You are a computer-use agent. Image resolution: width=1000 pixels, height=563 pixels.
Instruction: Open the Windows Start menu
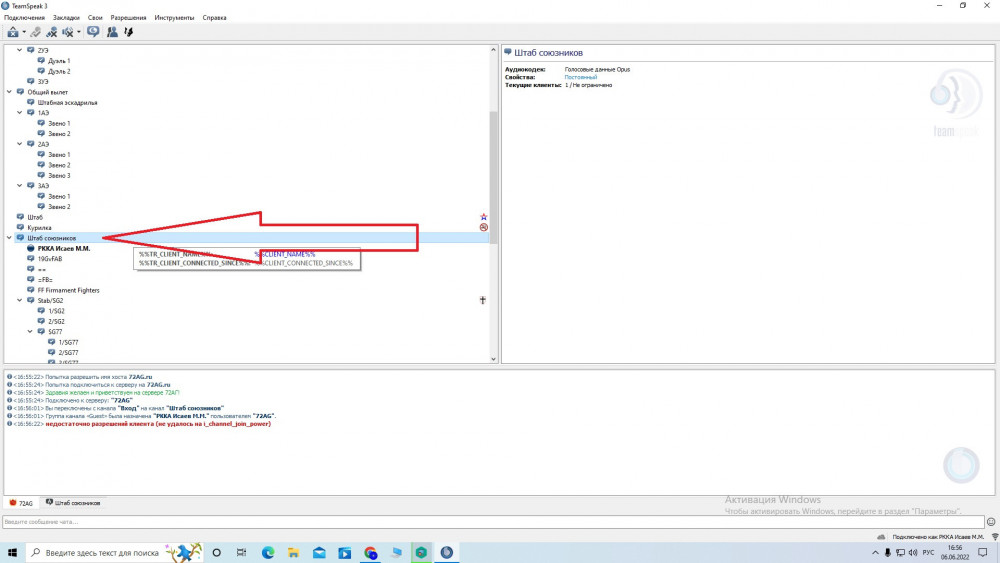[x=12, y=553]
